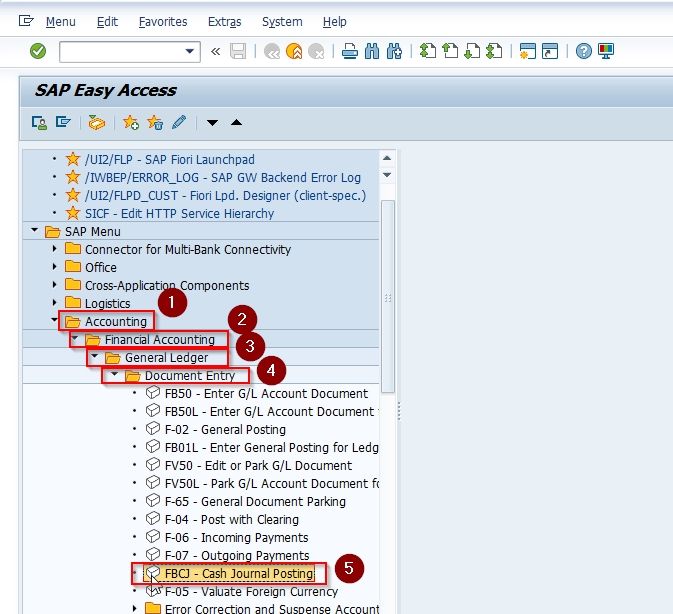Click the Generate Shortcut icon
This screenshot has width=673, height=614.
tap(550, 51)
